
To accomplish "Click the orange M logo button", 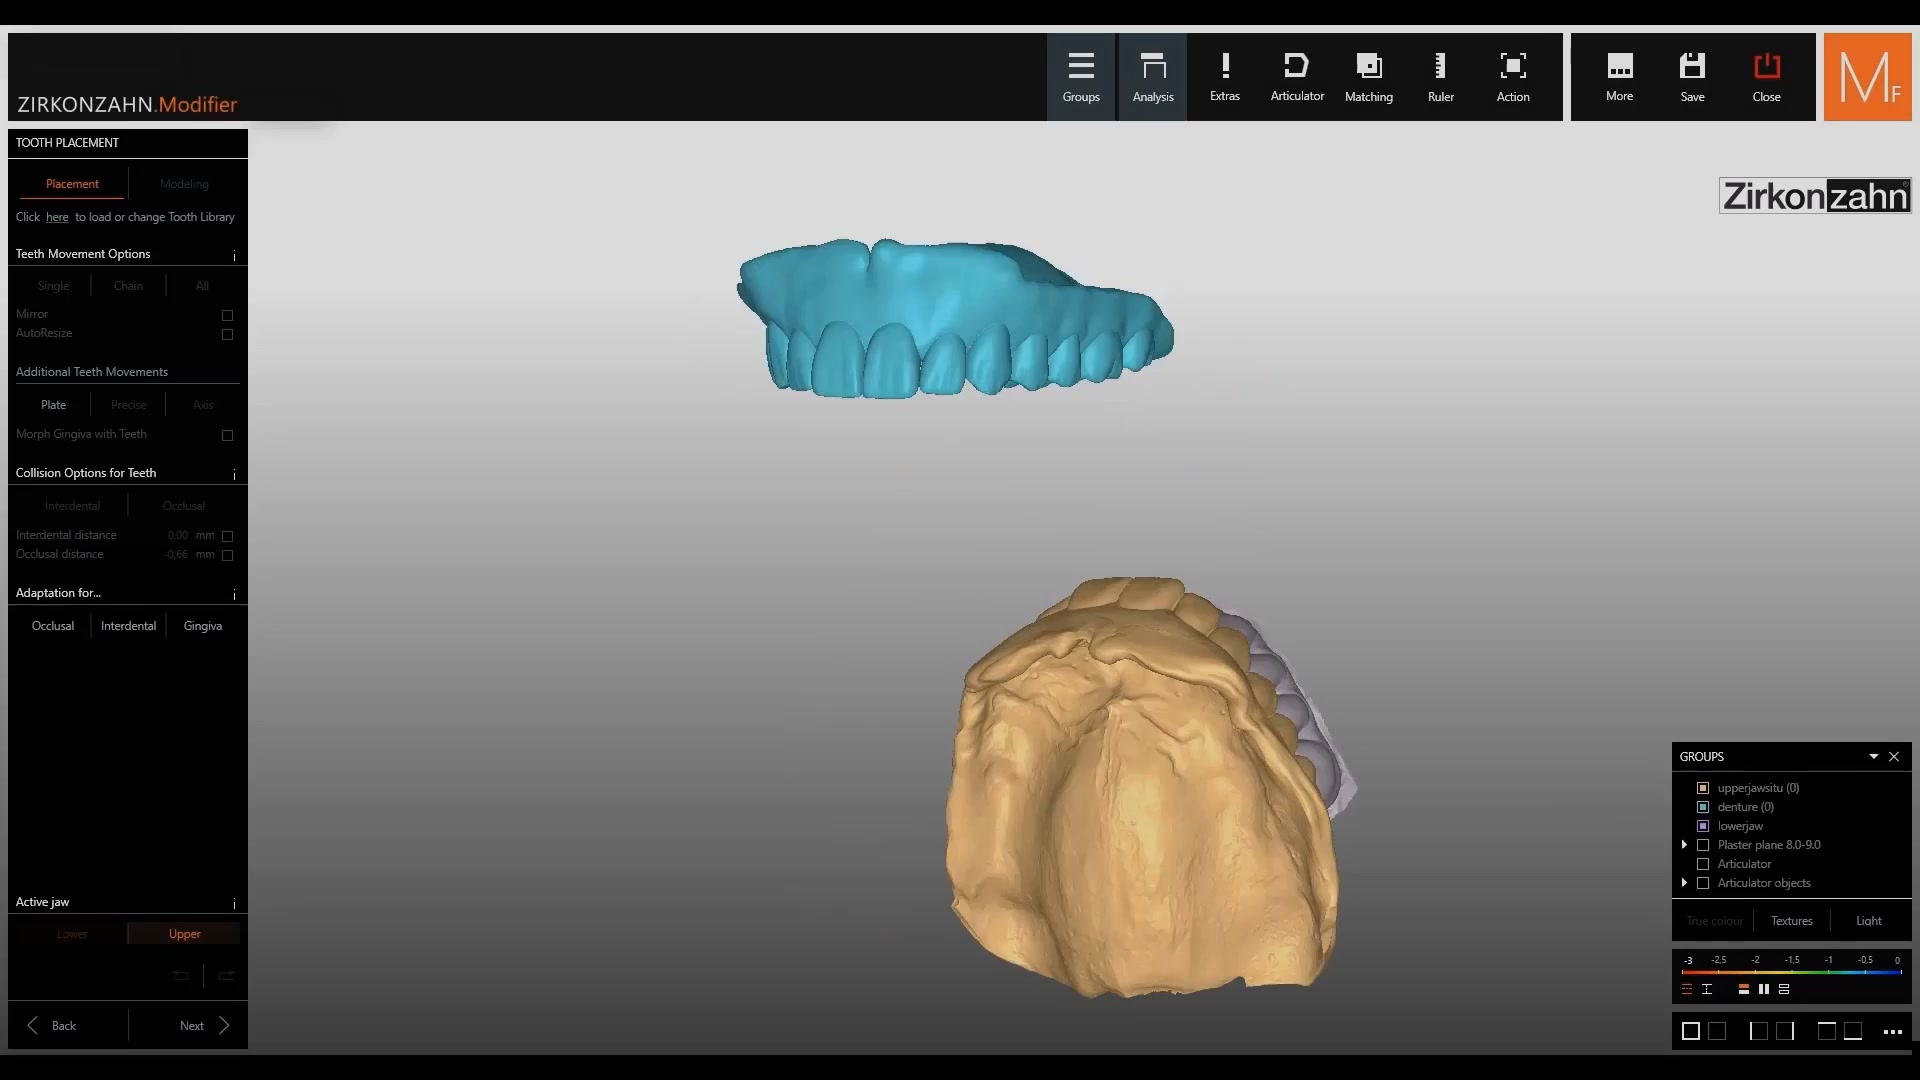I will coord(1867,77).
